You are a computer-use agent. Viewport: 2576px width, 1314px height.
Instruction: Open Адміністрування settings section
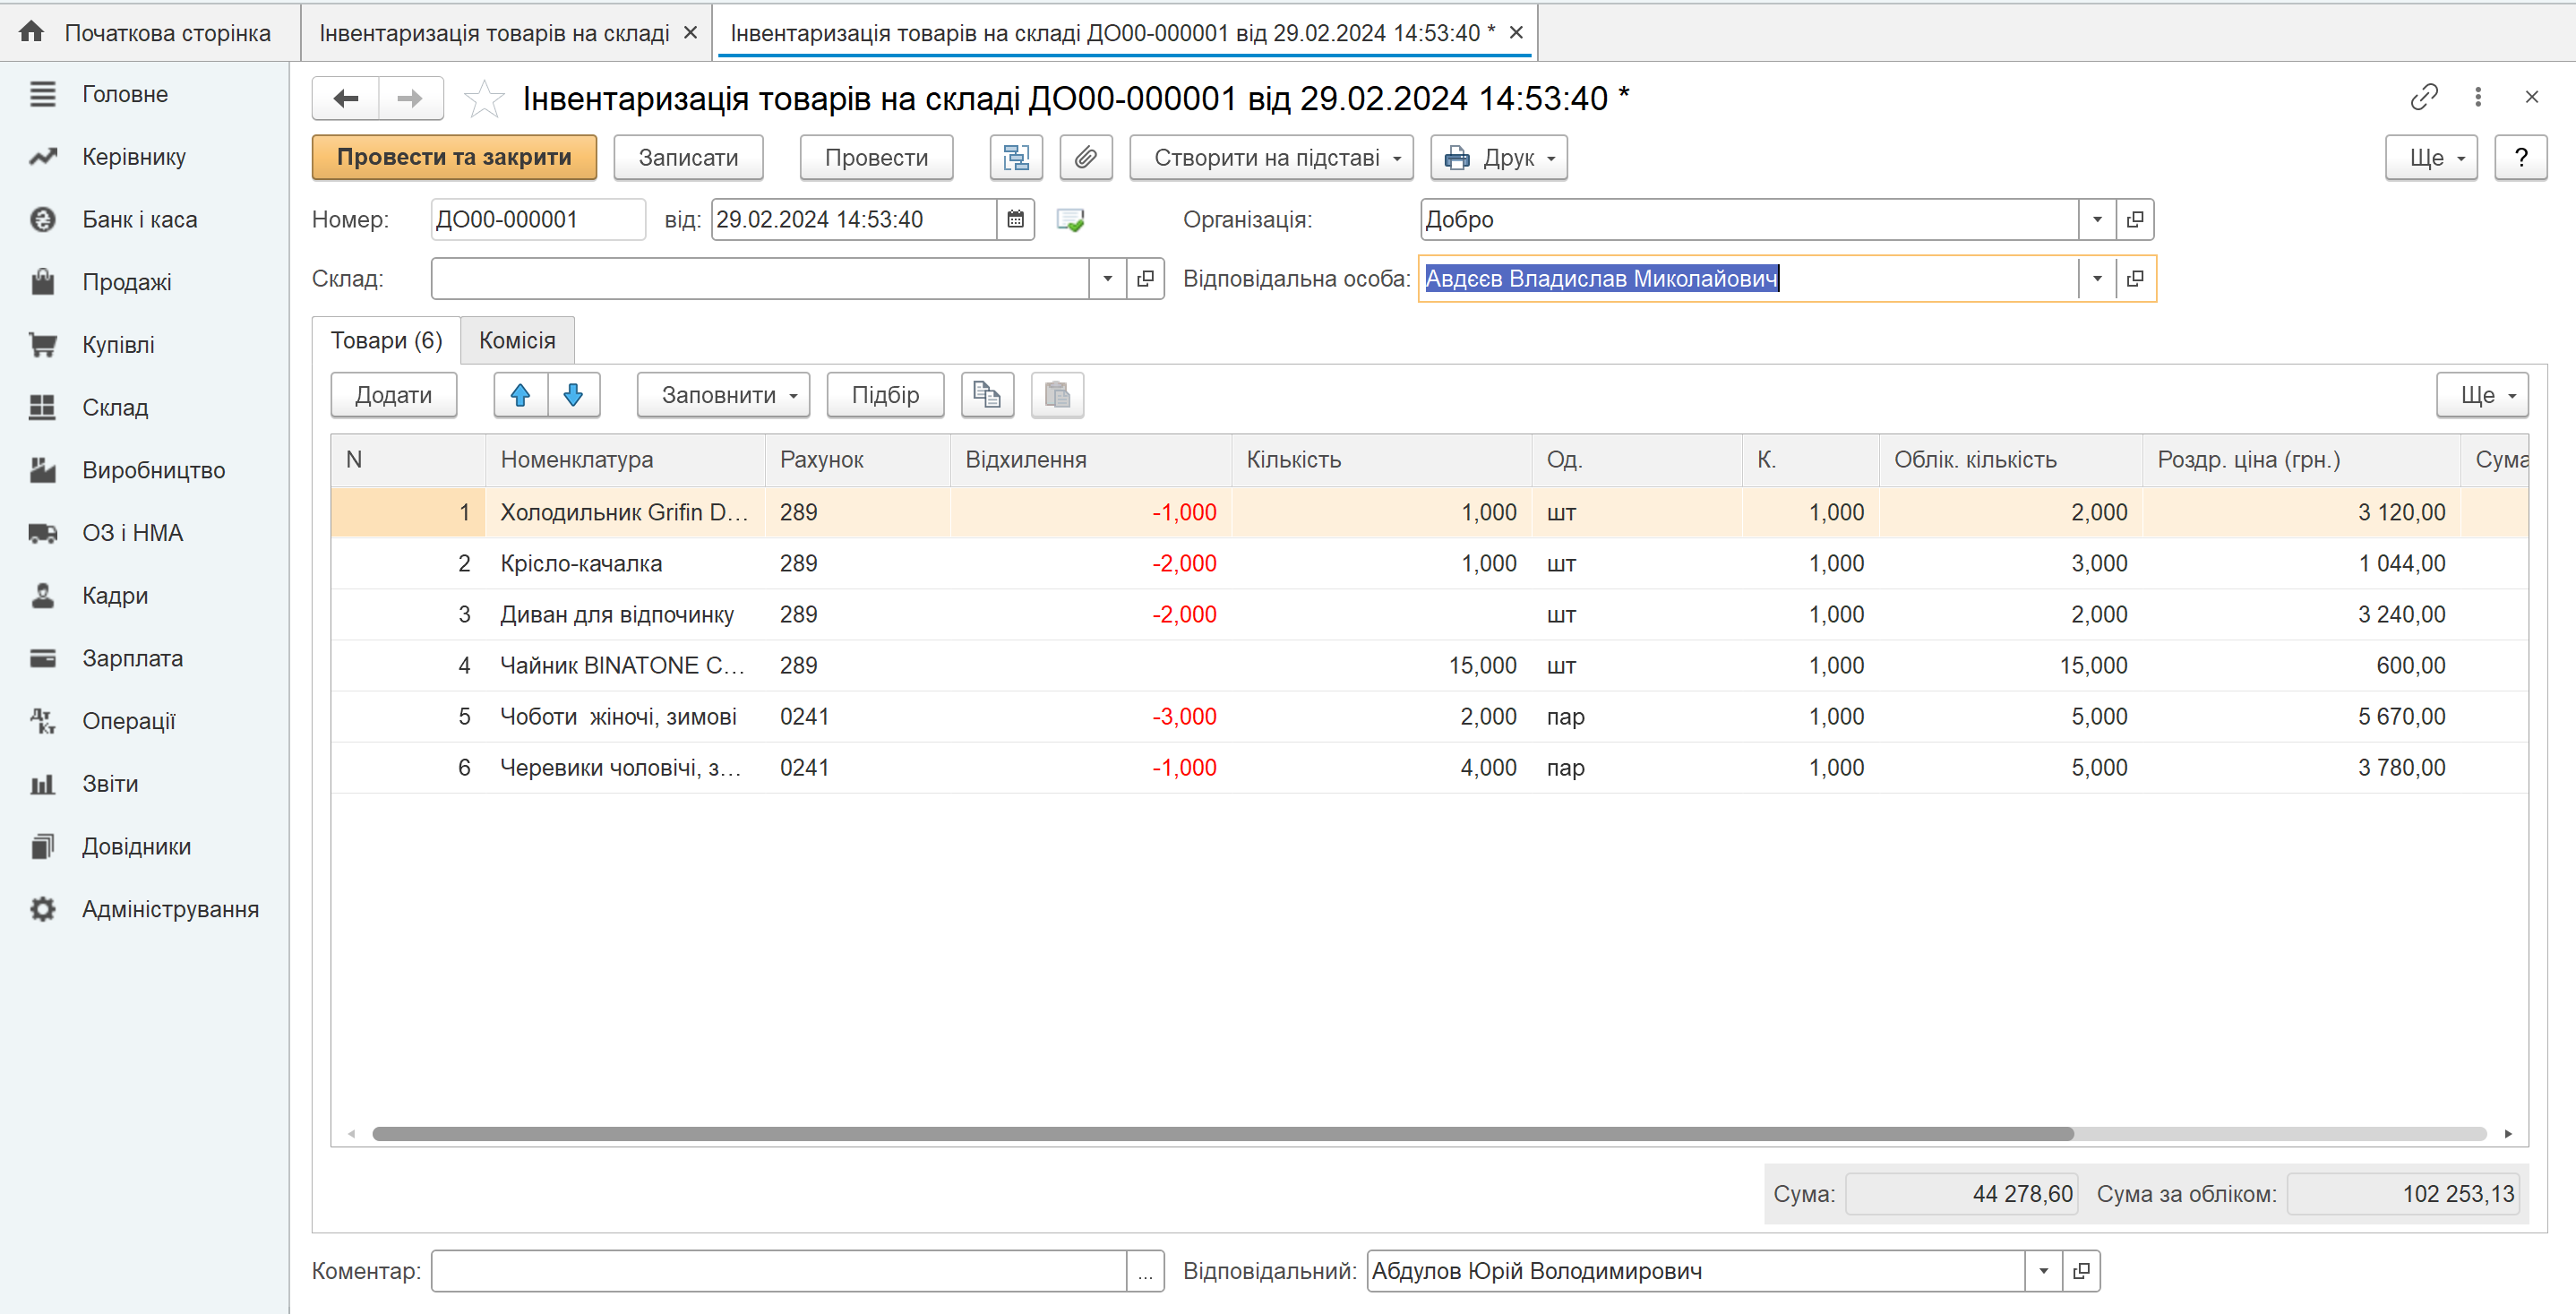170,909
